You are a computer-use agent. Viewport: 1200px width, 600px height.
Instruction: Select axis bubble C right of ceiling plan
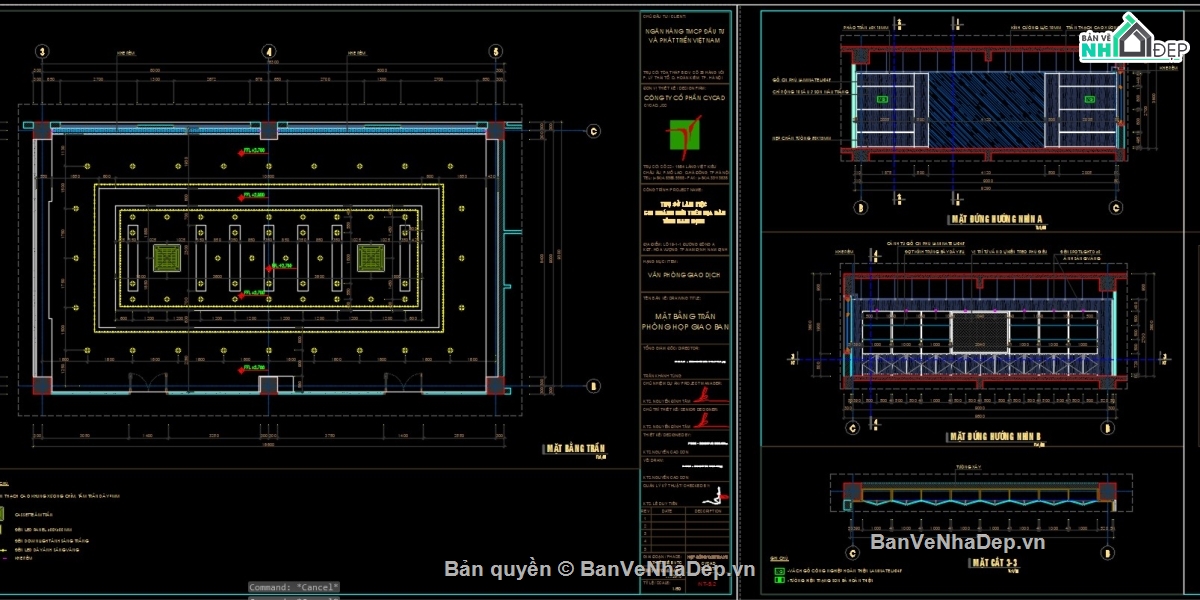pos(593,130)
